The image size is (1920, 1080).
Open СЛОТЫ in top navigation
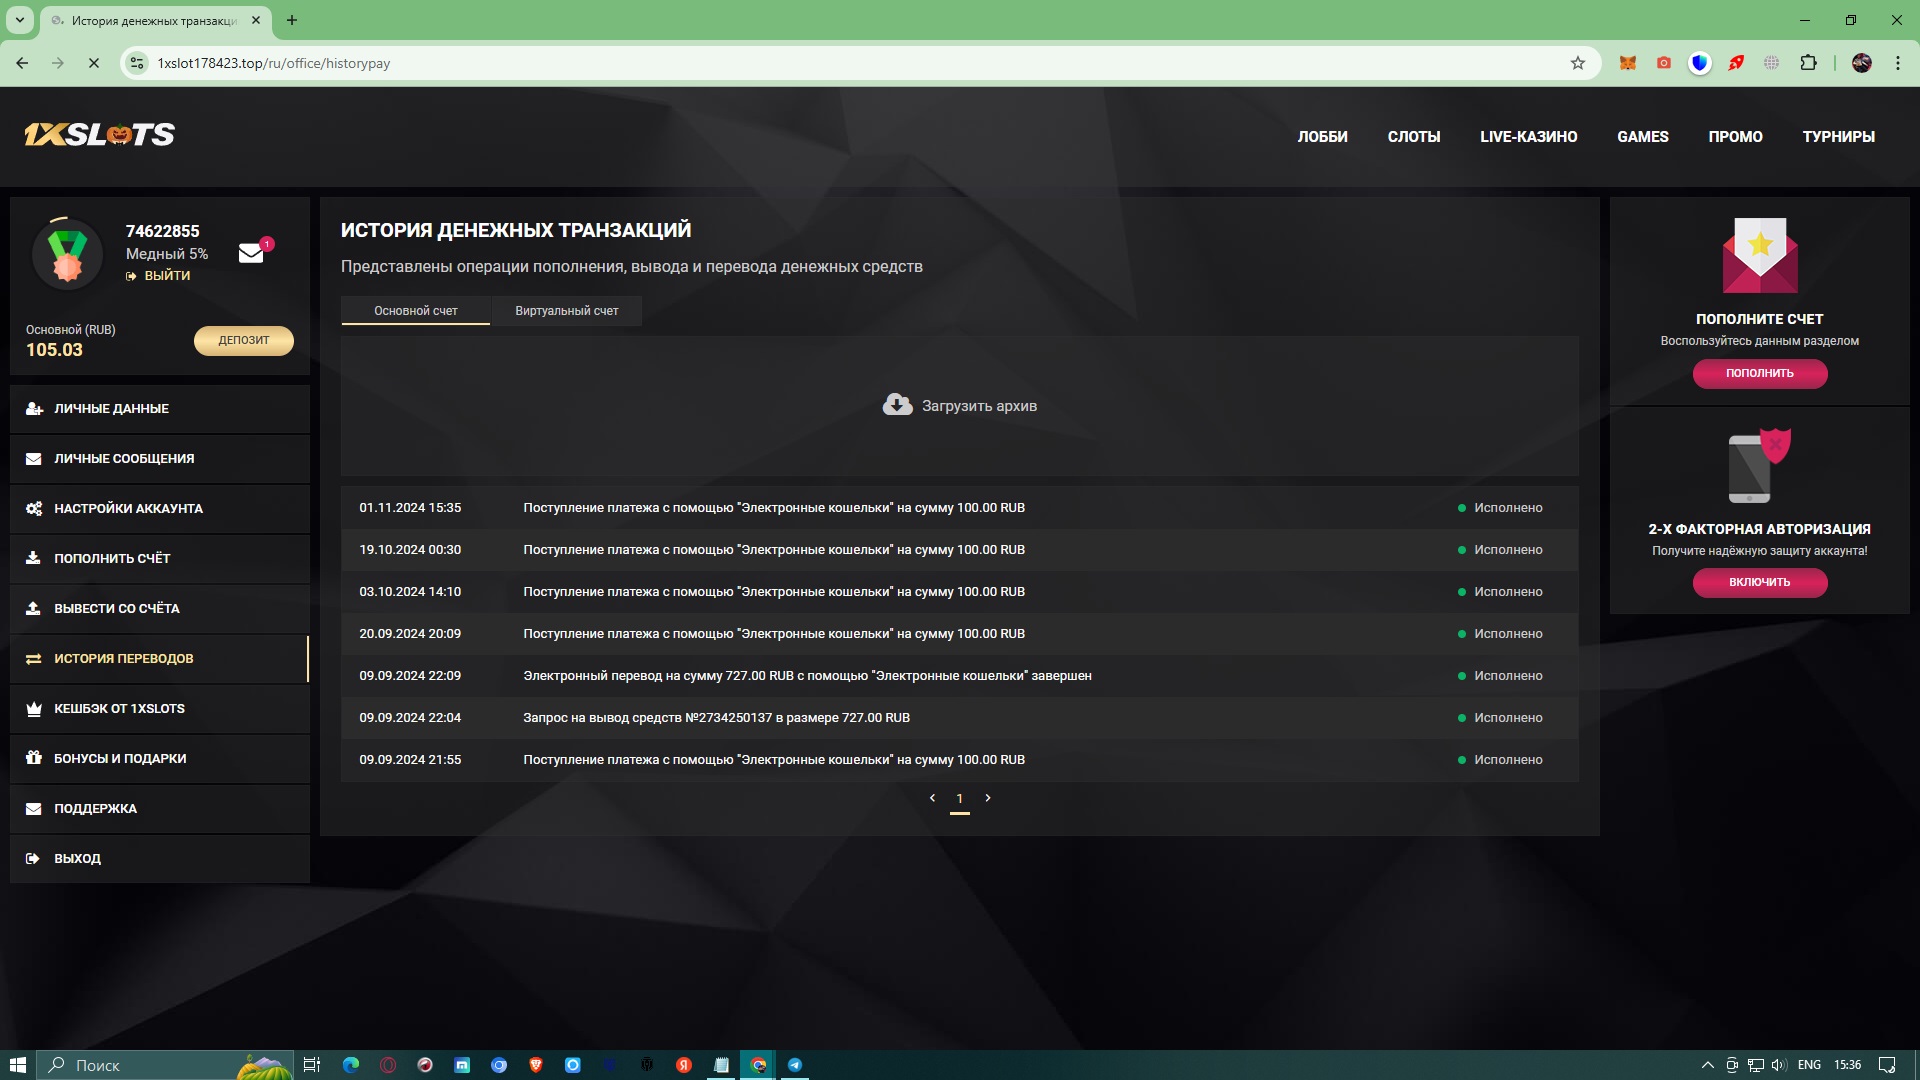click(x=1413, y=137)
